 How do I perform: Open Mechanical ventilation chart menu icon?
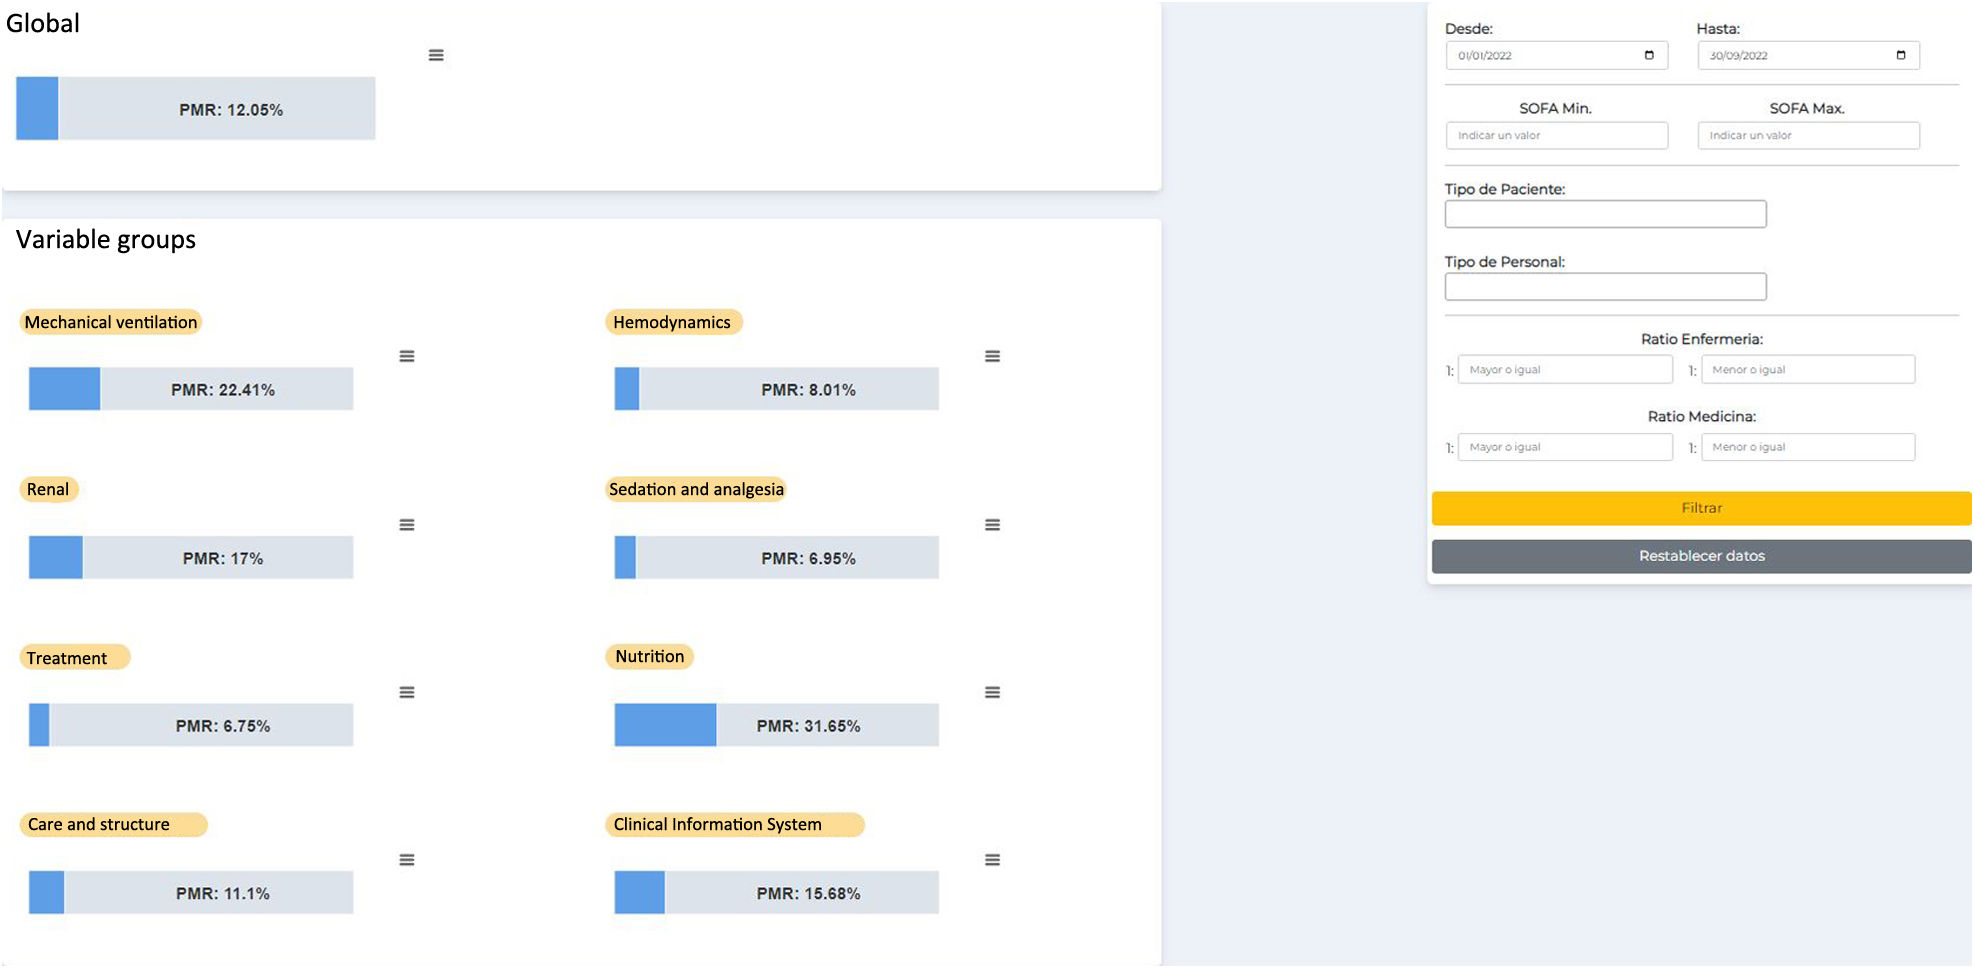click(x=407, y=356)
